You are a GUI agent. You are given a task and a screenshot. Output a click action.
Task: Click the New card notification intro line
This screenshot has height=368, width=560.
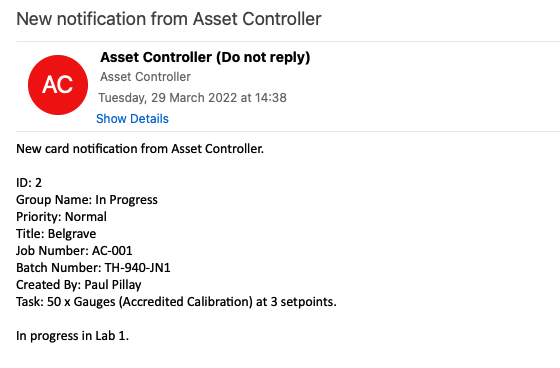coord(140,149)
